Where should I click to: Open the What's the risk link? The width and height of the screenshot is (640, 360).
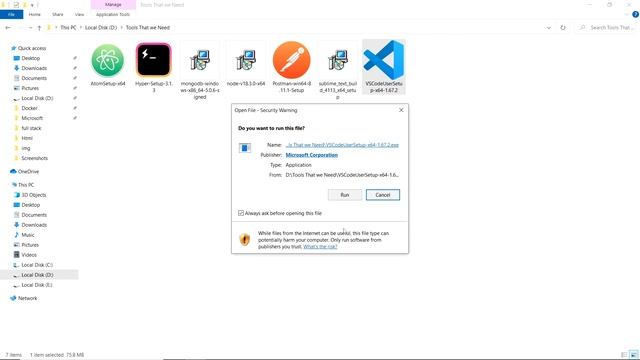(320, 247)
